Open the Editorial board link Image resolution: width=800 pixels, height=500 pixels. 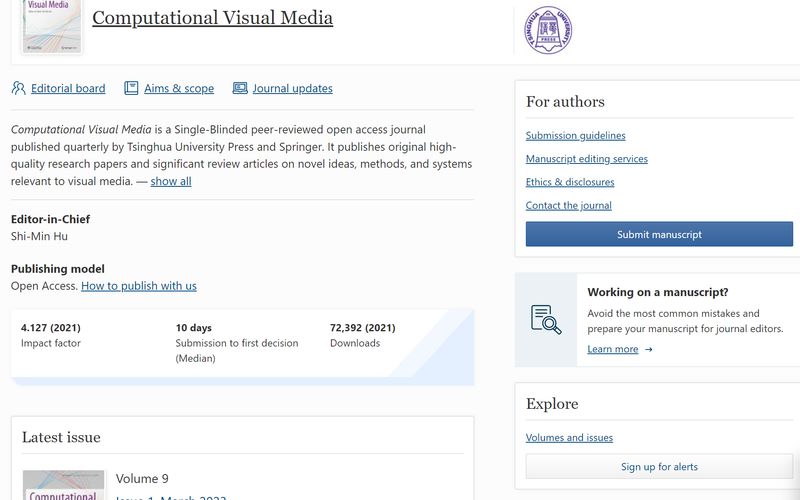(68, 88)
